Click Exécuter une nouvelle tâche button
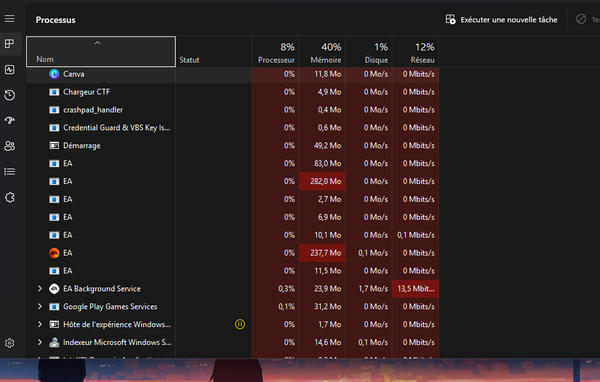Screen dimensions: 600x382 pos(501,20)
